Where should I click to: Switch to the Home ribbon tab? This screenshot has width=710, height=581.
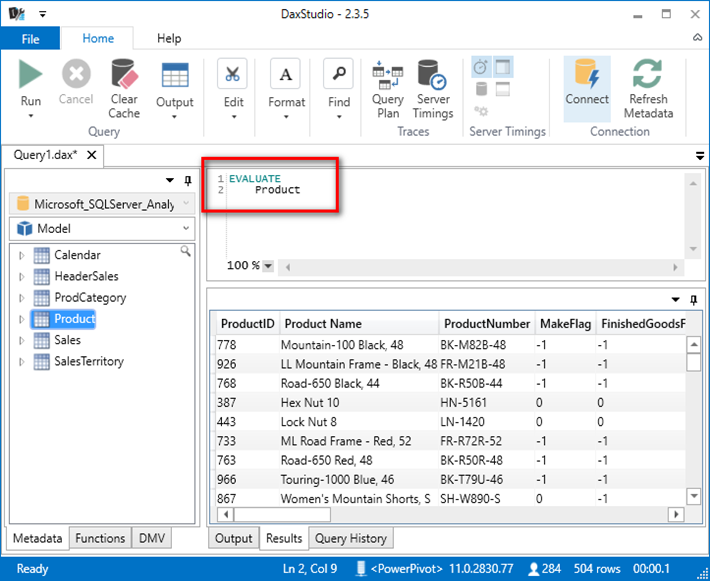pyautogui.click(x=98, y=38)
